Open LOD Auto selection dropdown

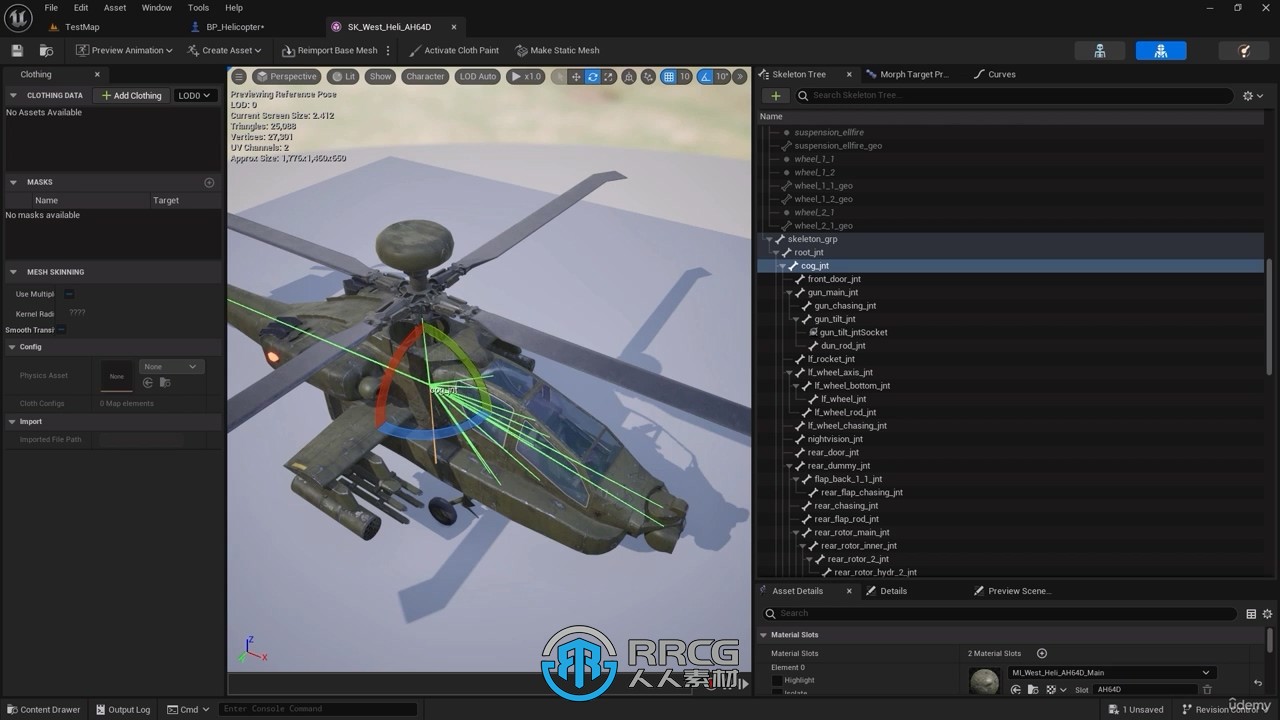478,76
